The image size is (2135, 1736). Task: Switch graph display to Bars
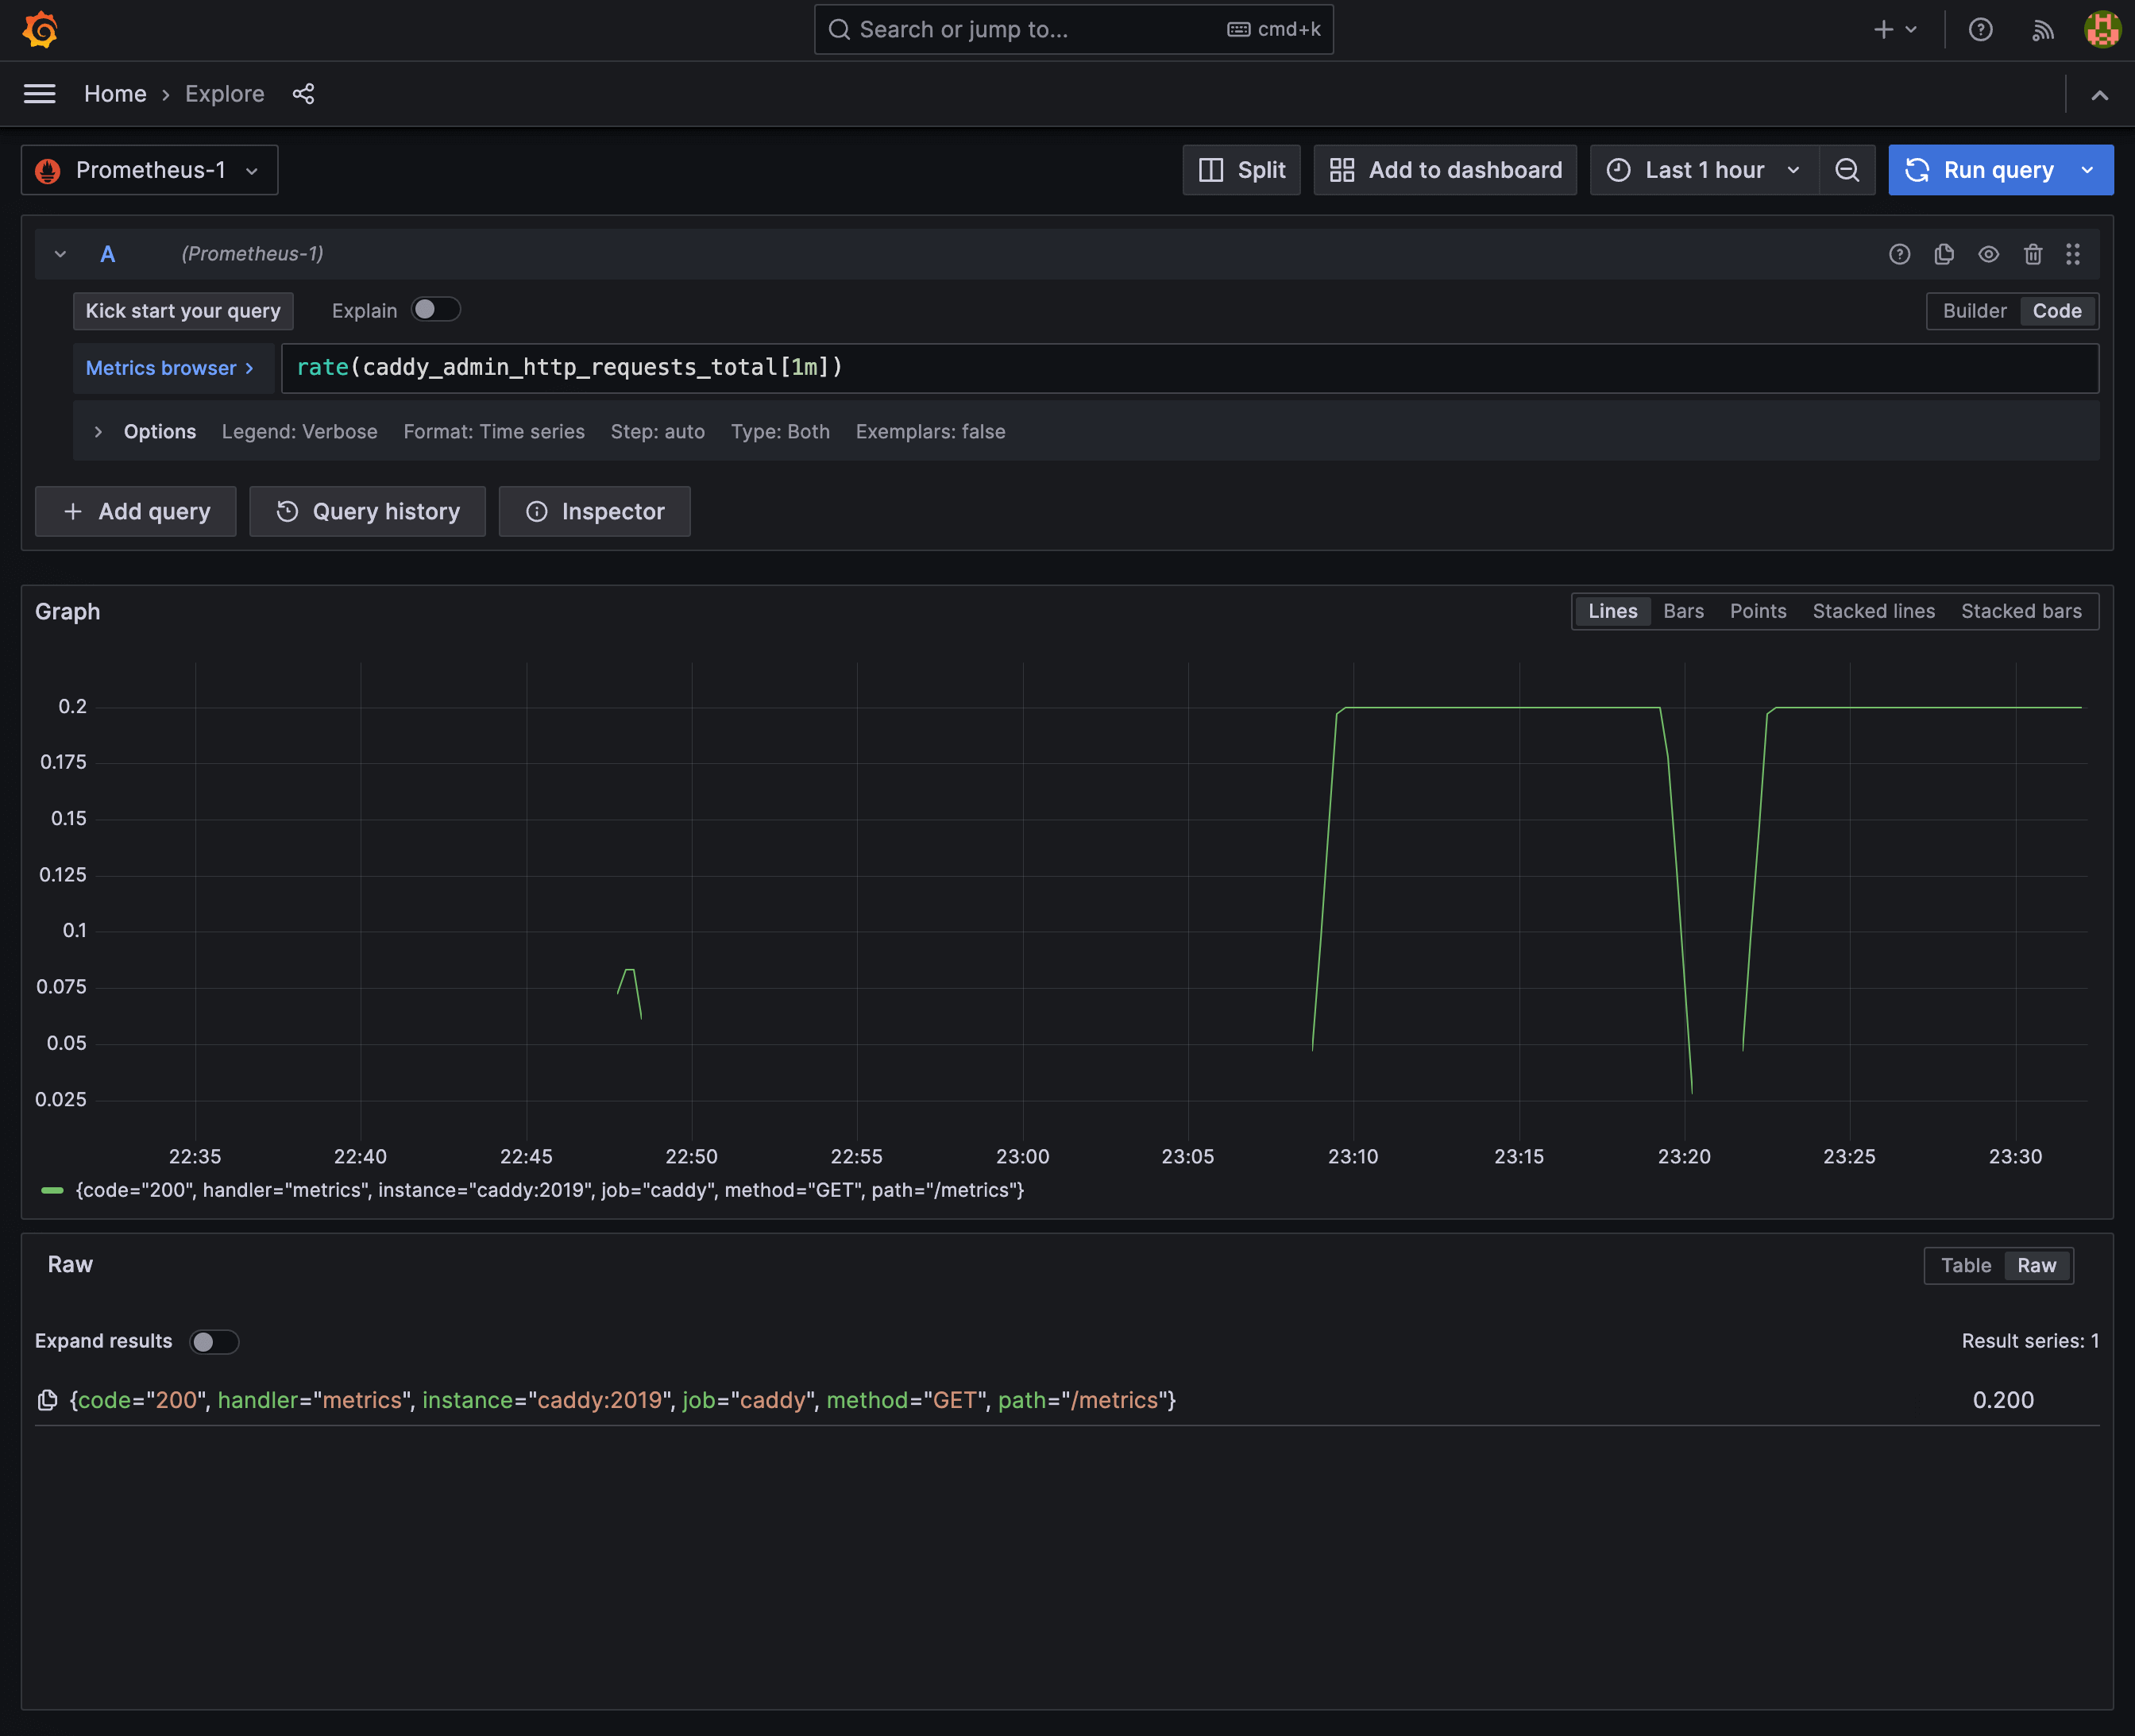click(1682, 610)
